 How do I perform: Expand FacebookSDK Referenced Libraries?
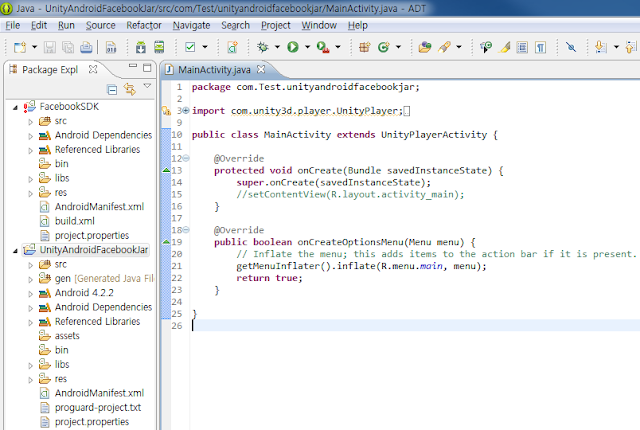tap(30, 151)
